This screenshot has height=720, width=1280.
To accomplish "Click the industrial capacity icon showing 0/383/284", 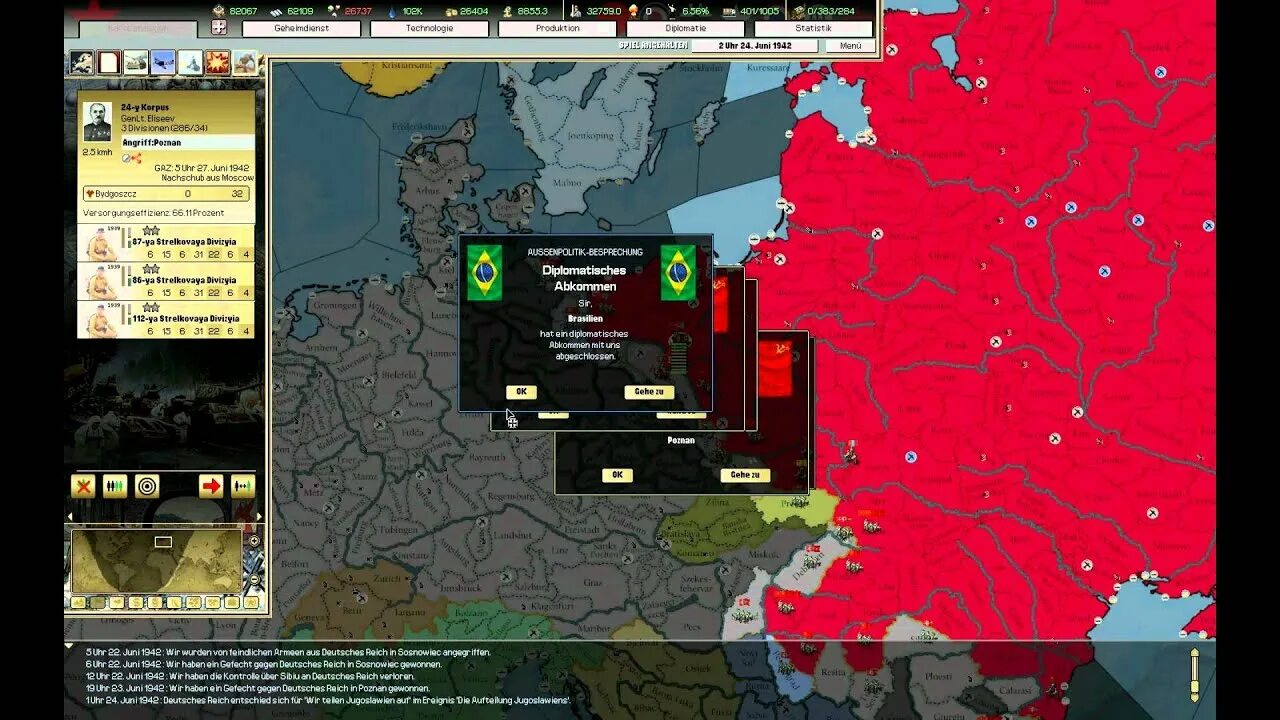I will point(798,11).
